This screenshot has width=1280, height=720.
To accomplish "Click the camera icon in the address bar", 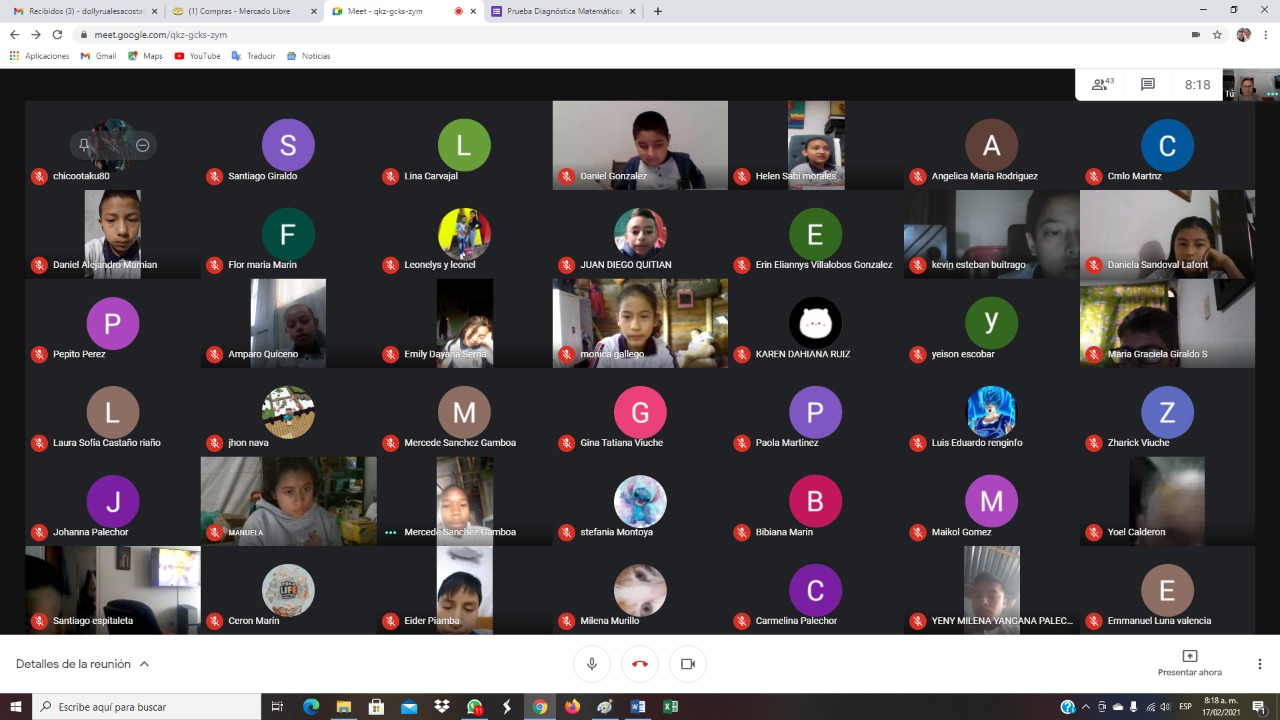I will (1195, 34).
